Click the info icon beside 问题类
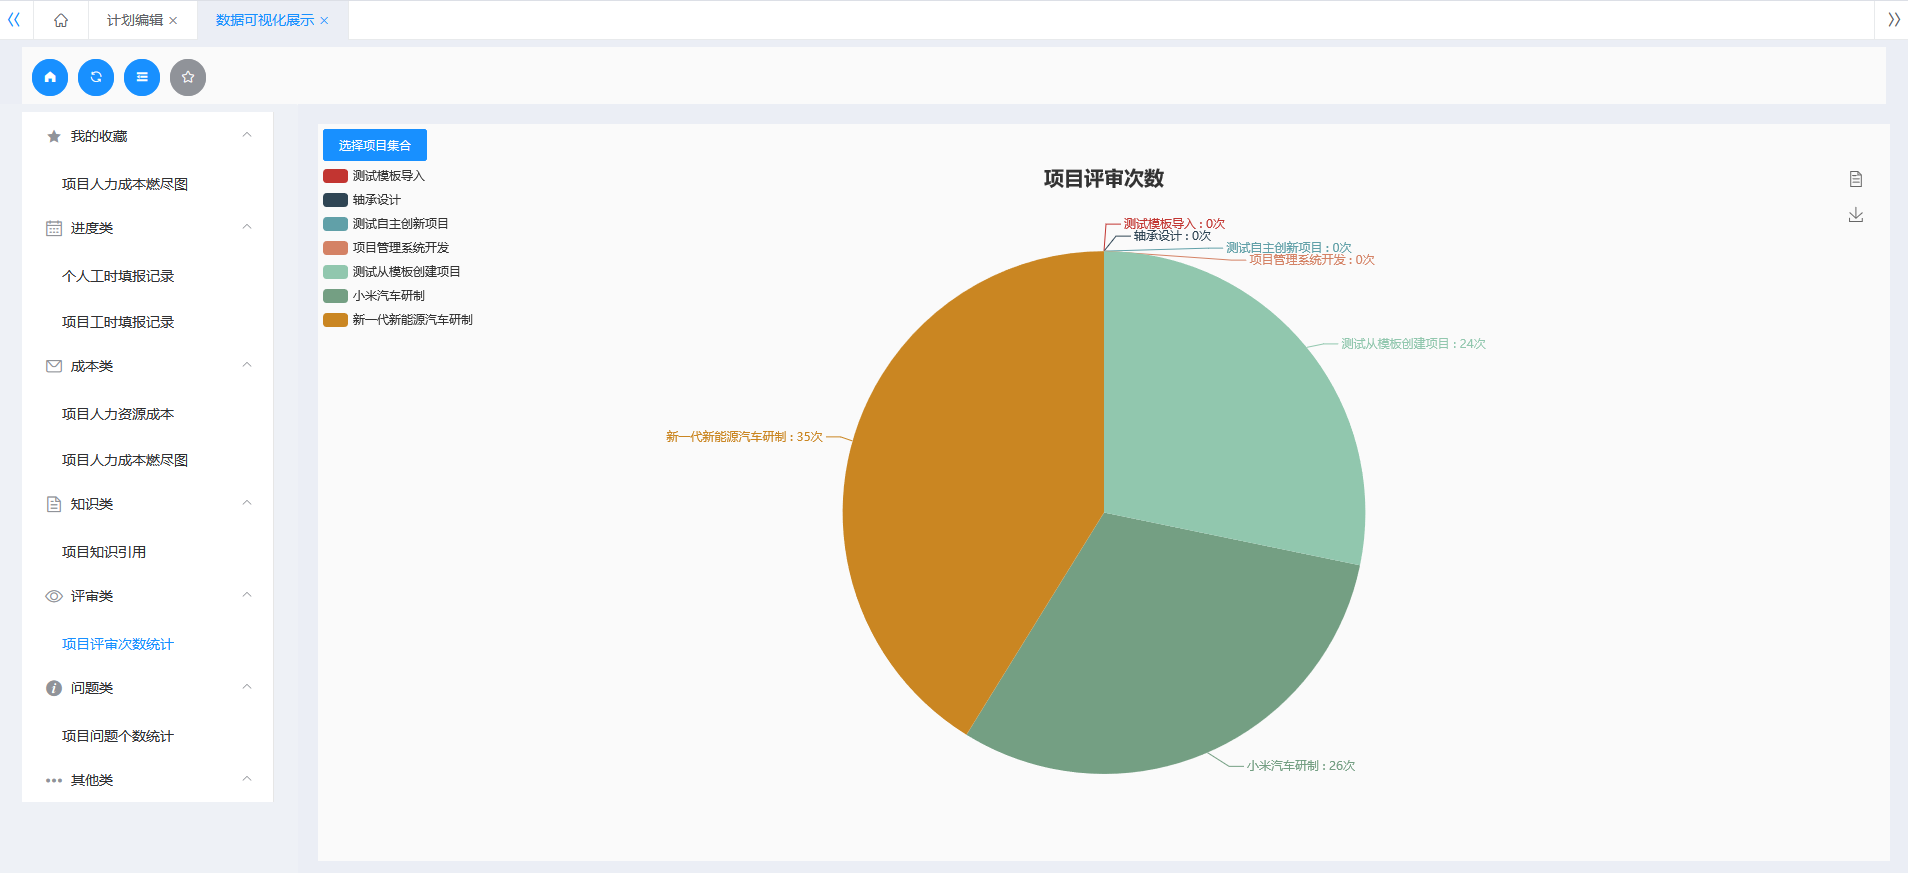Image resolution: width=1908 pixels, height=873 pixels. point(54,688)
